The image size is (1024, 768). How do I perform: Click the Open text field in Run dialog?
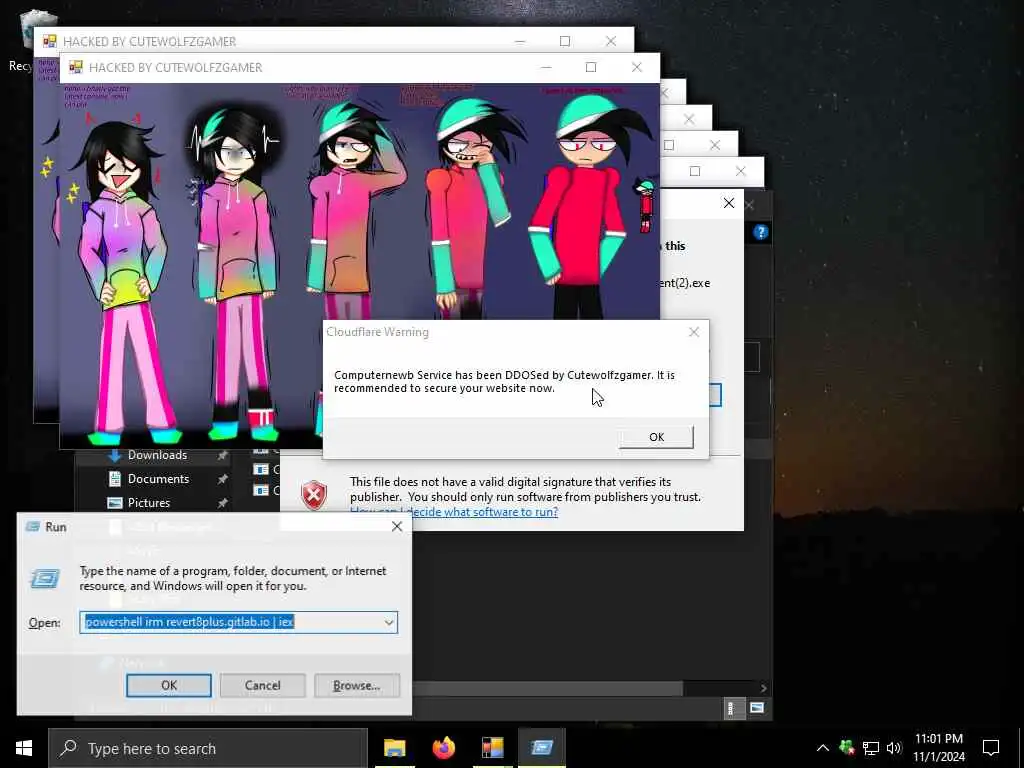(x=231, y=622)
